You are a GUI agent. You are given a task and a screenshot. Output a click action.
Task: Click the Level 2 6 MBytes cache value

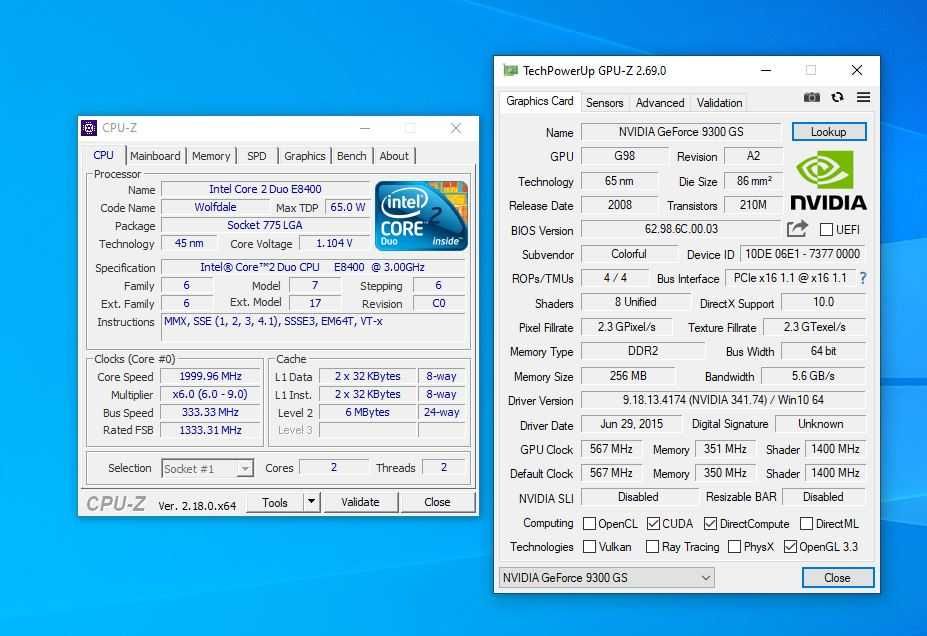pyautogui.click(x=368, y=413)
